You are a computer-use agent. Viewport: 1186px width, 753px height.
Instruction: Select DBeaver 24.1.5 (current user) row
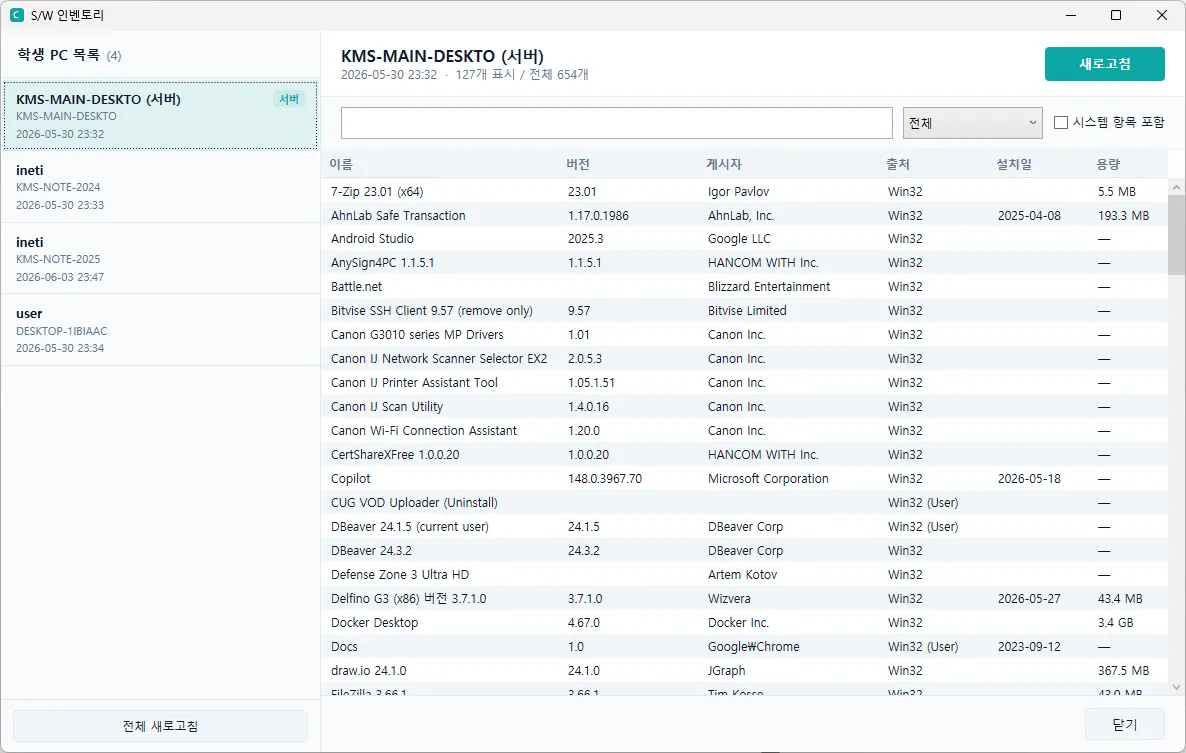pyautogui.click(x=745, y=527)
